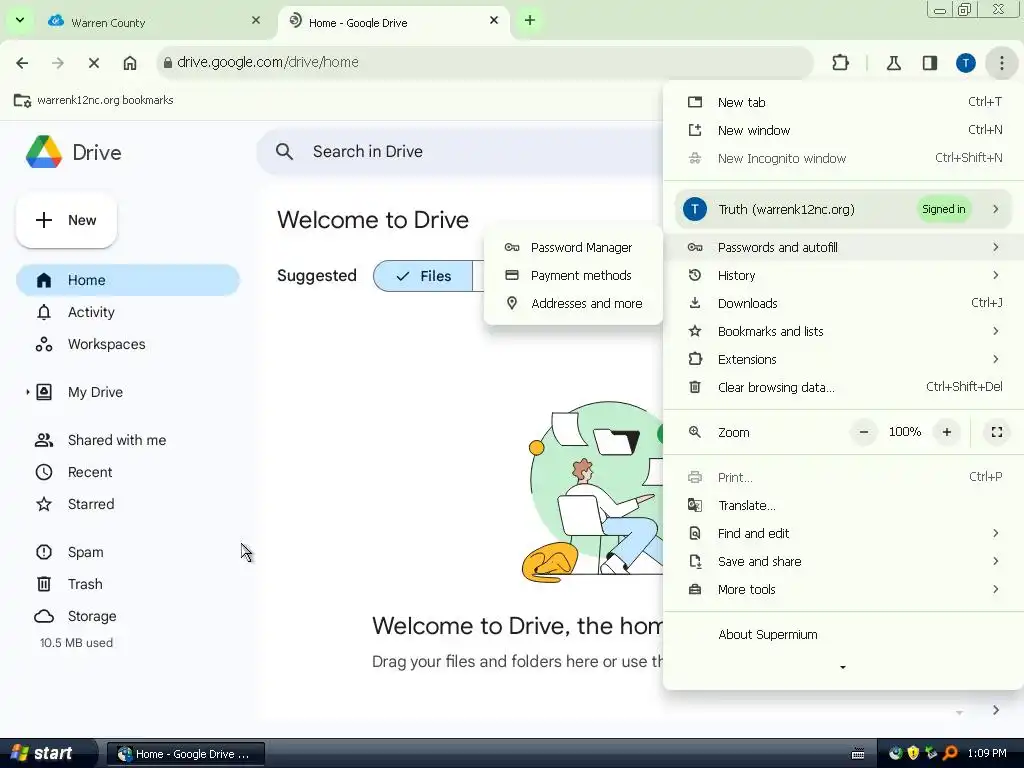Close the Home - Google Drive tab
The width and height of the screenshot is (1024, 768).
[x=494, y=20]
